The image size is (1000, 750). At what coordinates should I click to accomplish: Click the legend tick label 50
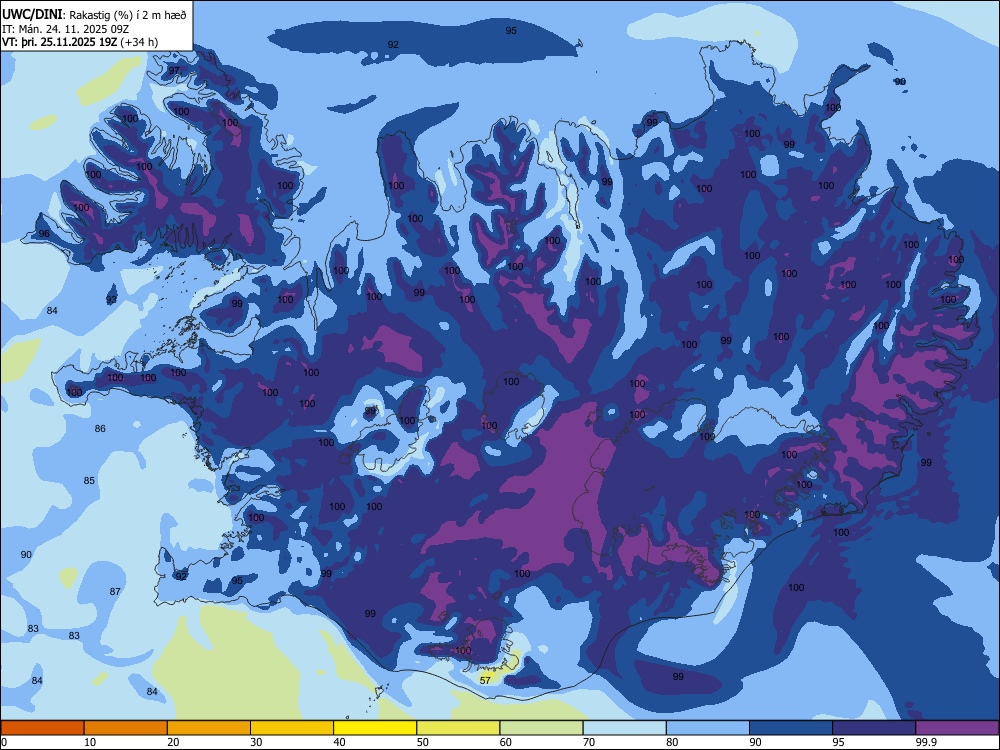[x=422, y=742]
